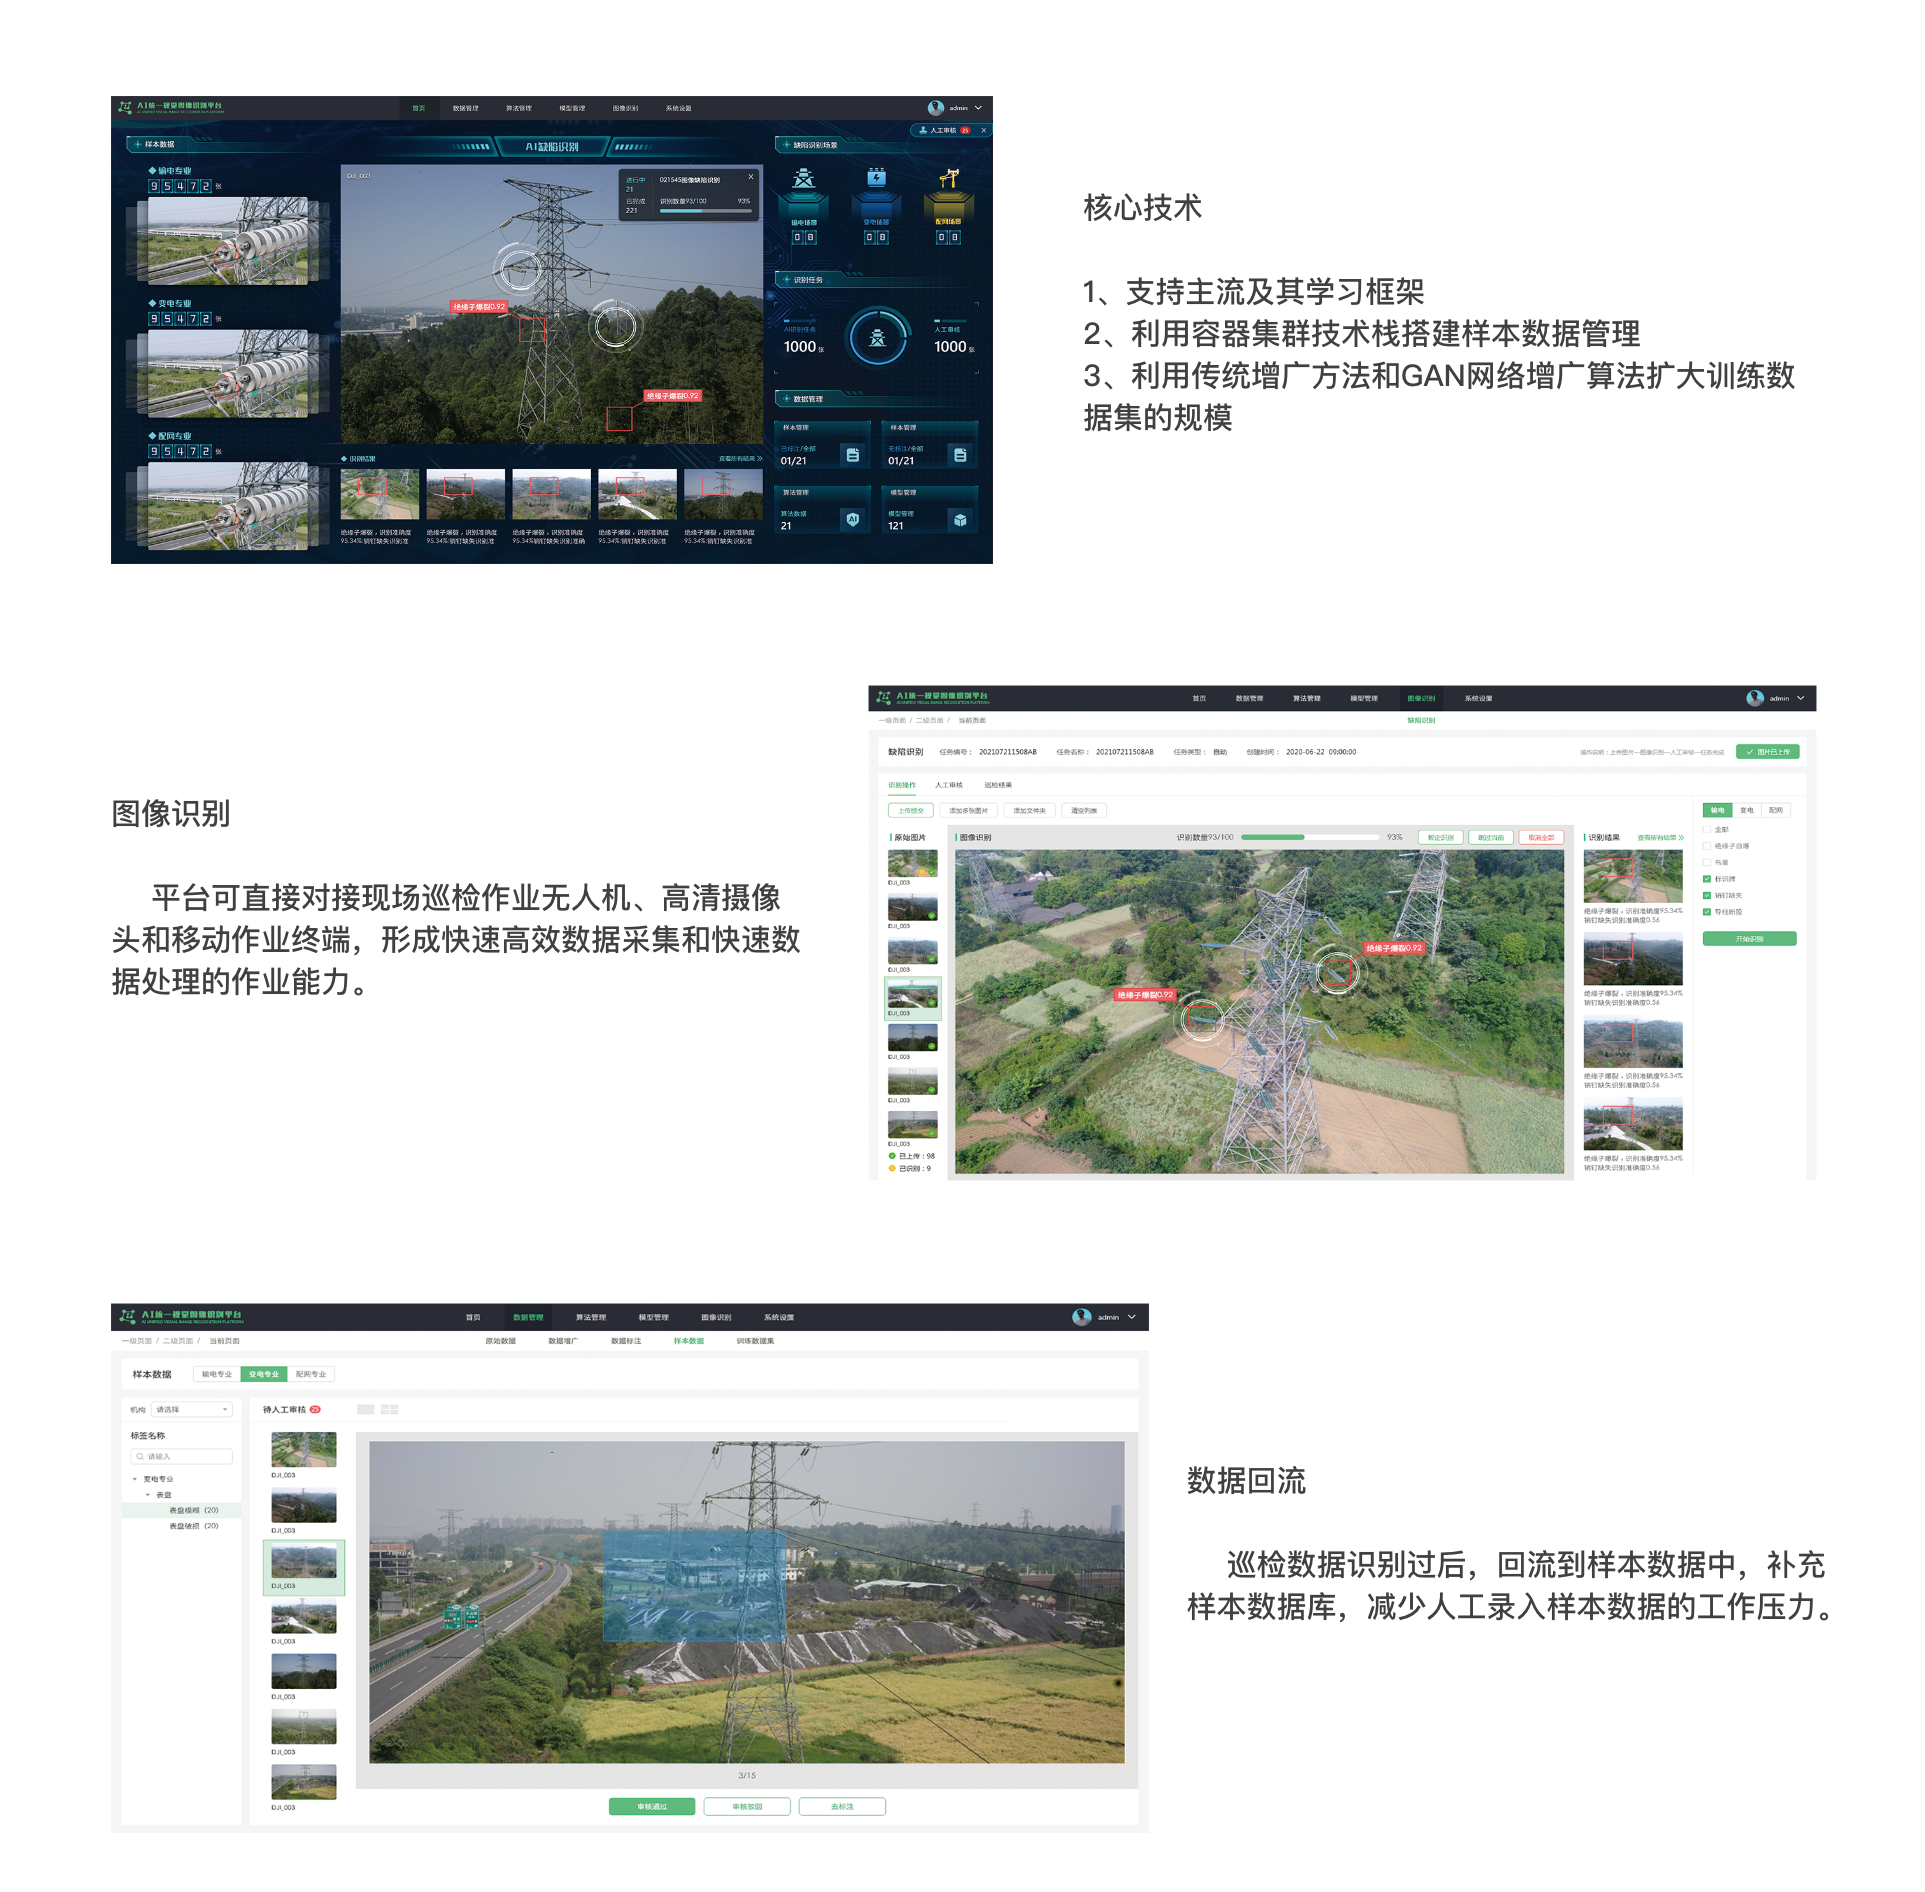Click the 添加多张图片 button

(968, 811)
